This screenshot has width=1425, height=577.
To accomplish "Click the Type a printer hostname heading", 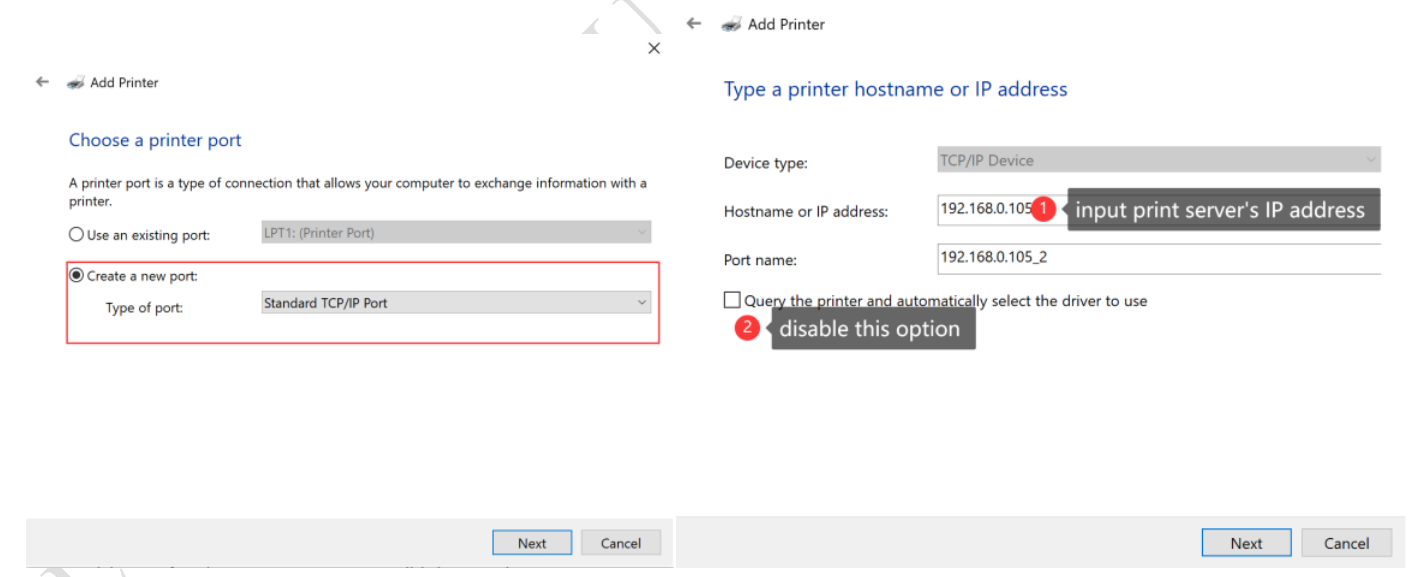I will [896, 89].
